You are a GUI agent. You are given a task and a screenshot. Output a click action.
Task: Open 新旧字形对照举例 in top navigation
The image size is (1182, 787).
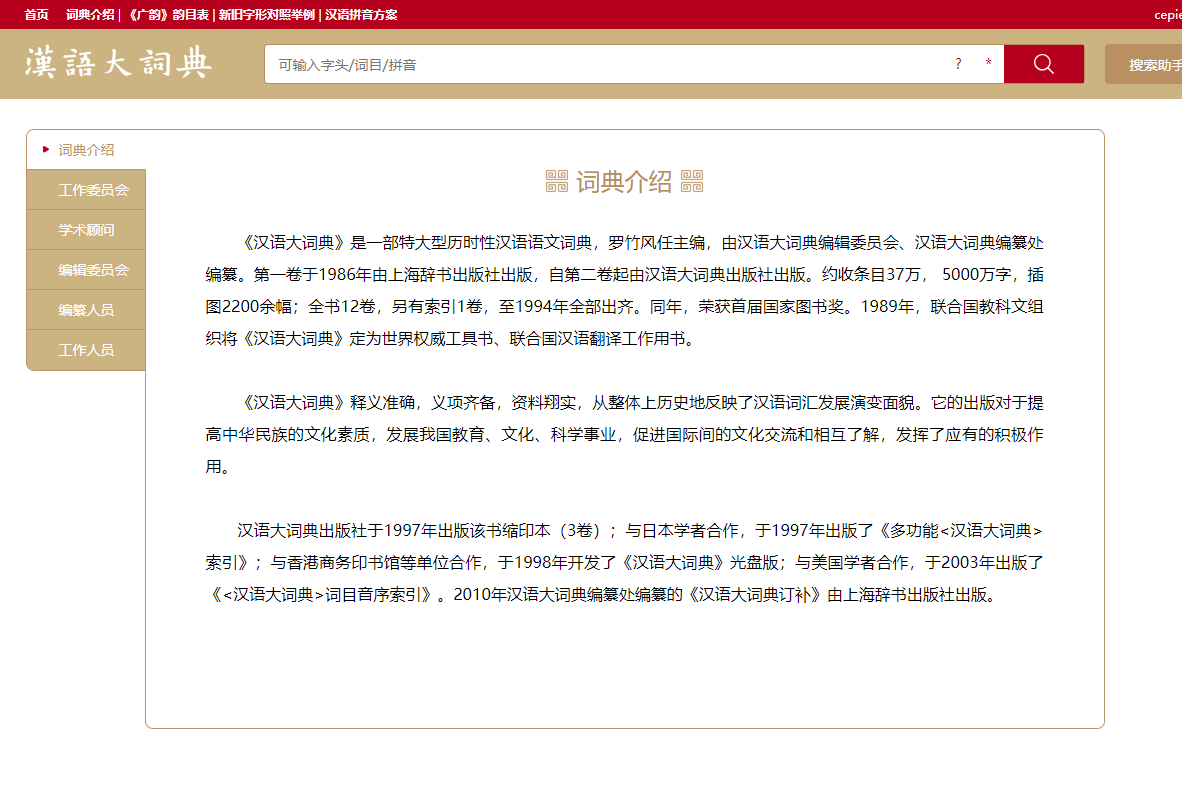click(266, 14)
